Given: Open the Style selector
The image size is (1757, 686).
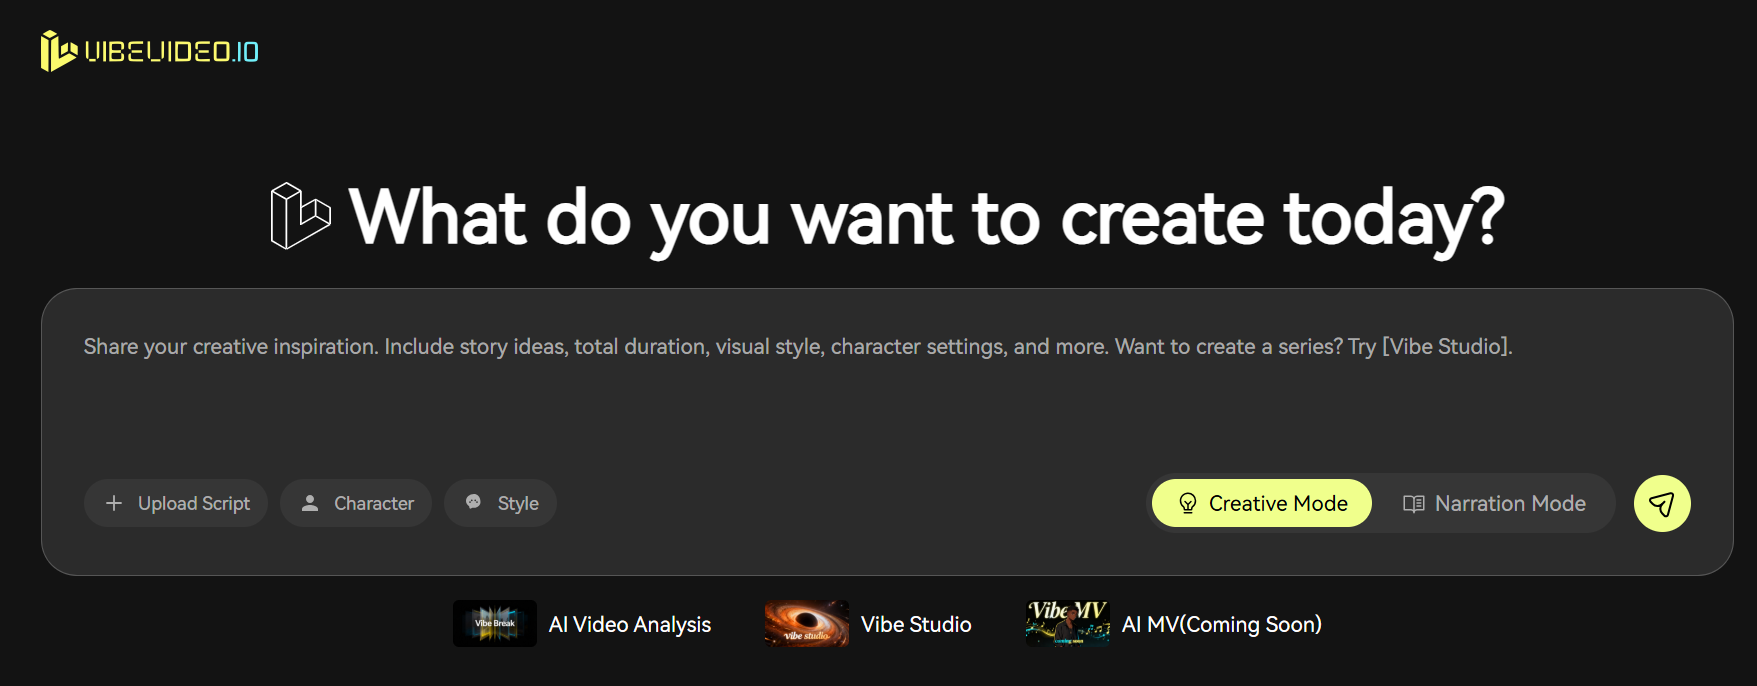Looking at the screenshot, I should click(x=500, y=503).
